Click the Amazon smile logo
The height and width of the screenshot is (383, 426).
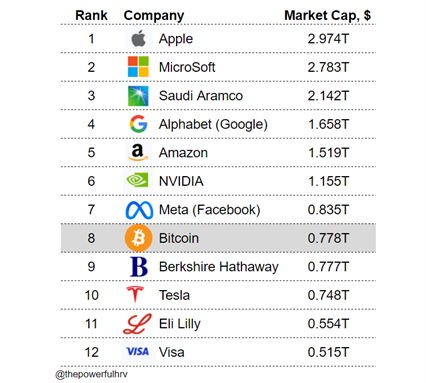click(x=138, y=152)
